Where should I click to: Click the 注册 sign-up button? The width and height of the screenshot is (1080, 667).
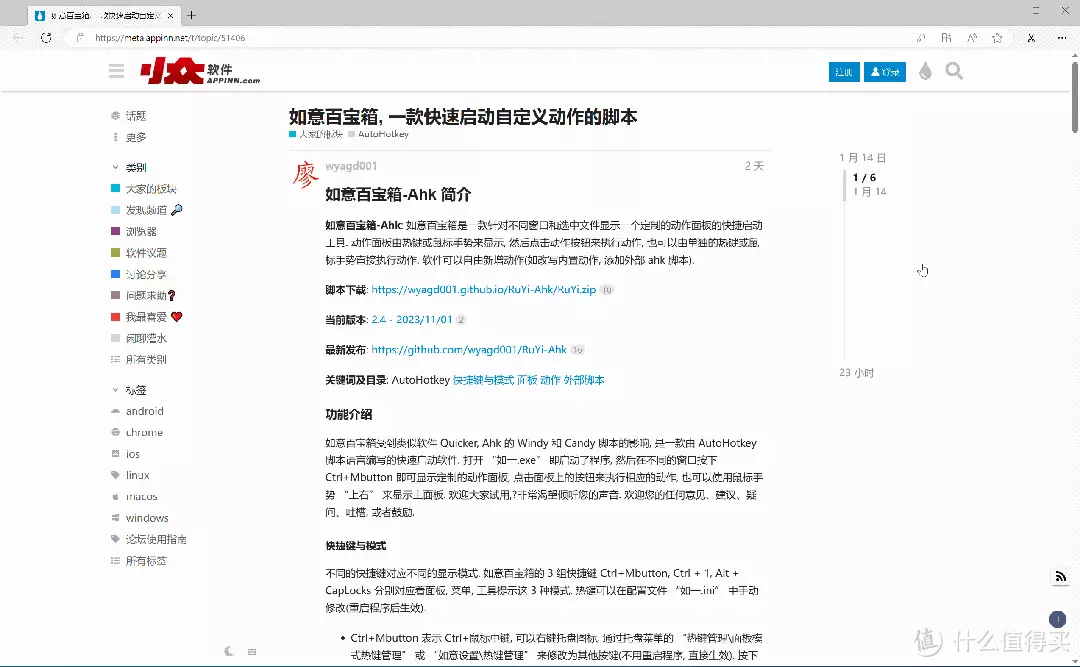844,72
